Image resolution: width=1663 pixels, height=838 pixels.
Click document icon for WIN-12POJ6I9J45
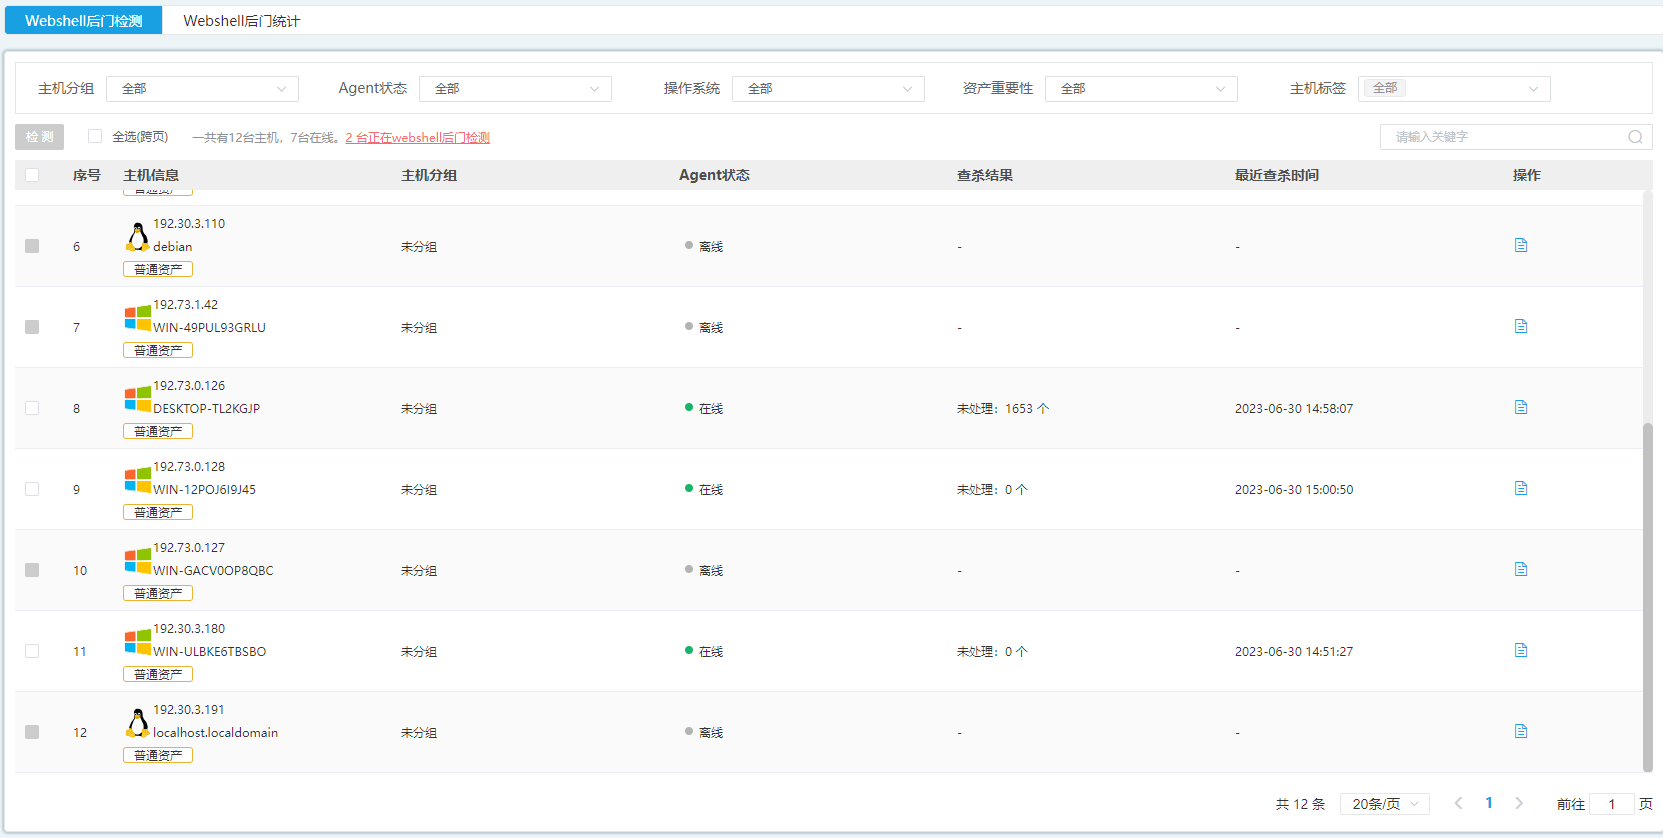(x=1520, y=489)
